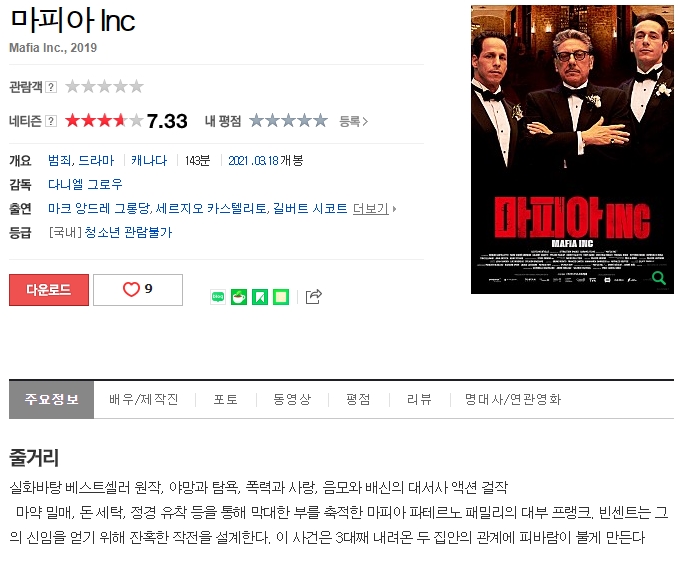Set my rating using 내 평점 stars
The image size is (678, 561).
288,121
